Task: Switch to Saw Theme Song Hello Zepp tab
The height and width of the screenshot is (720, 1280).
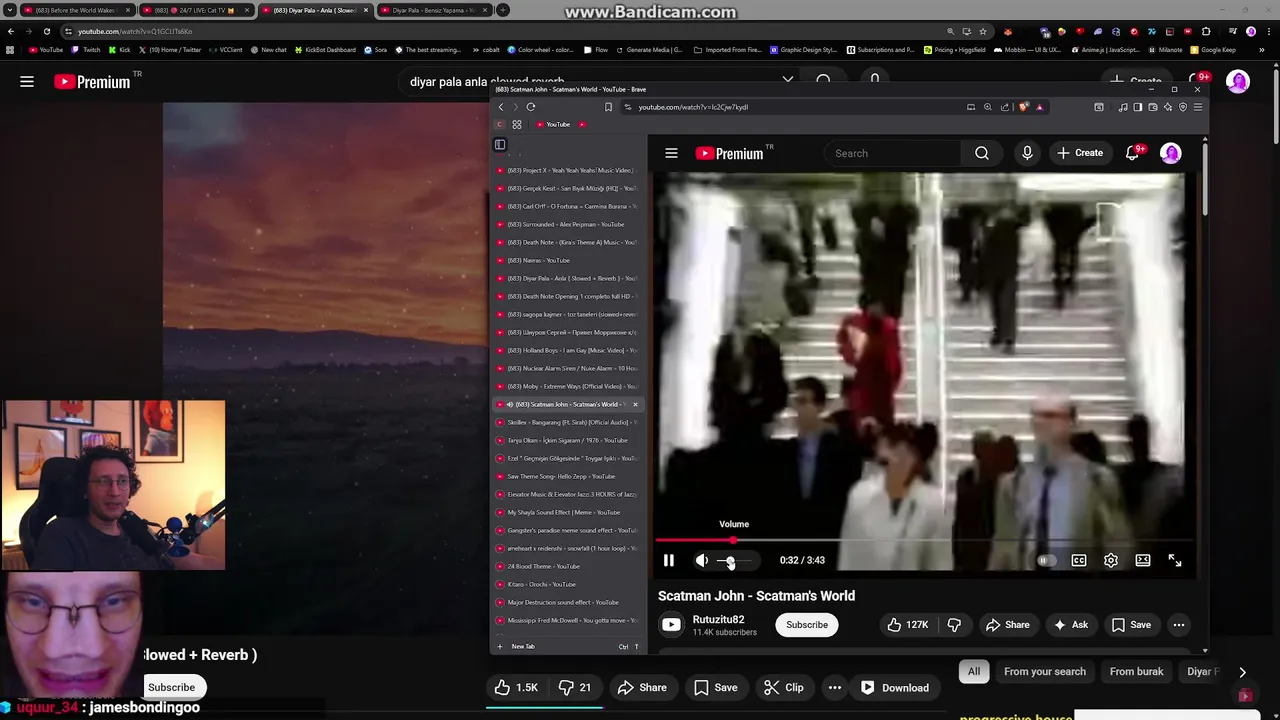Action: click(567, 476)
